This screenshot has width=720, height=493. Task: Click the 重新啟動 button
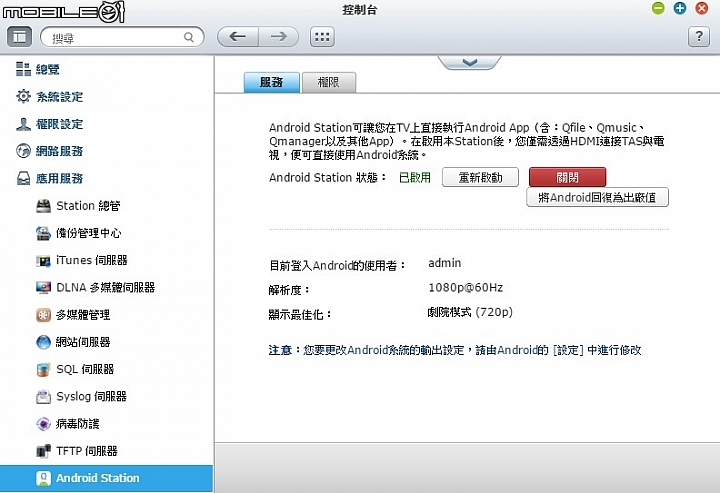pyautogui.click(x=480, y=177)
